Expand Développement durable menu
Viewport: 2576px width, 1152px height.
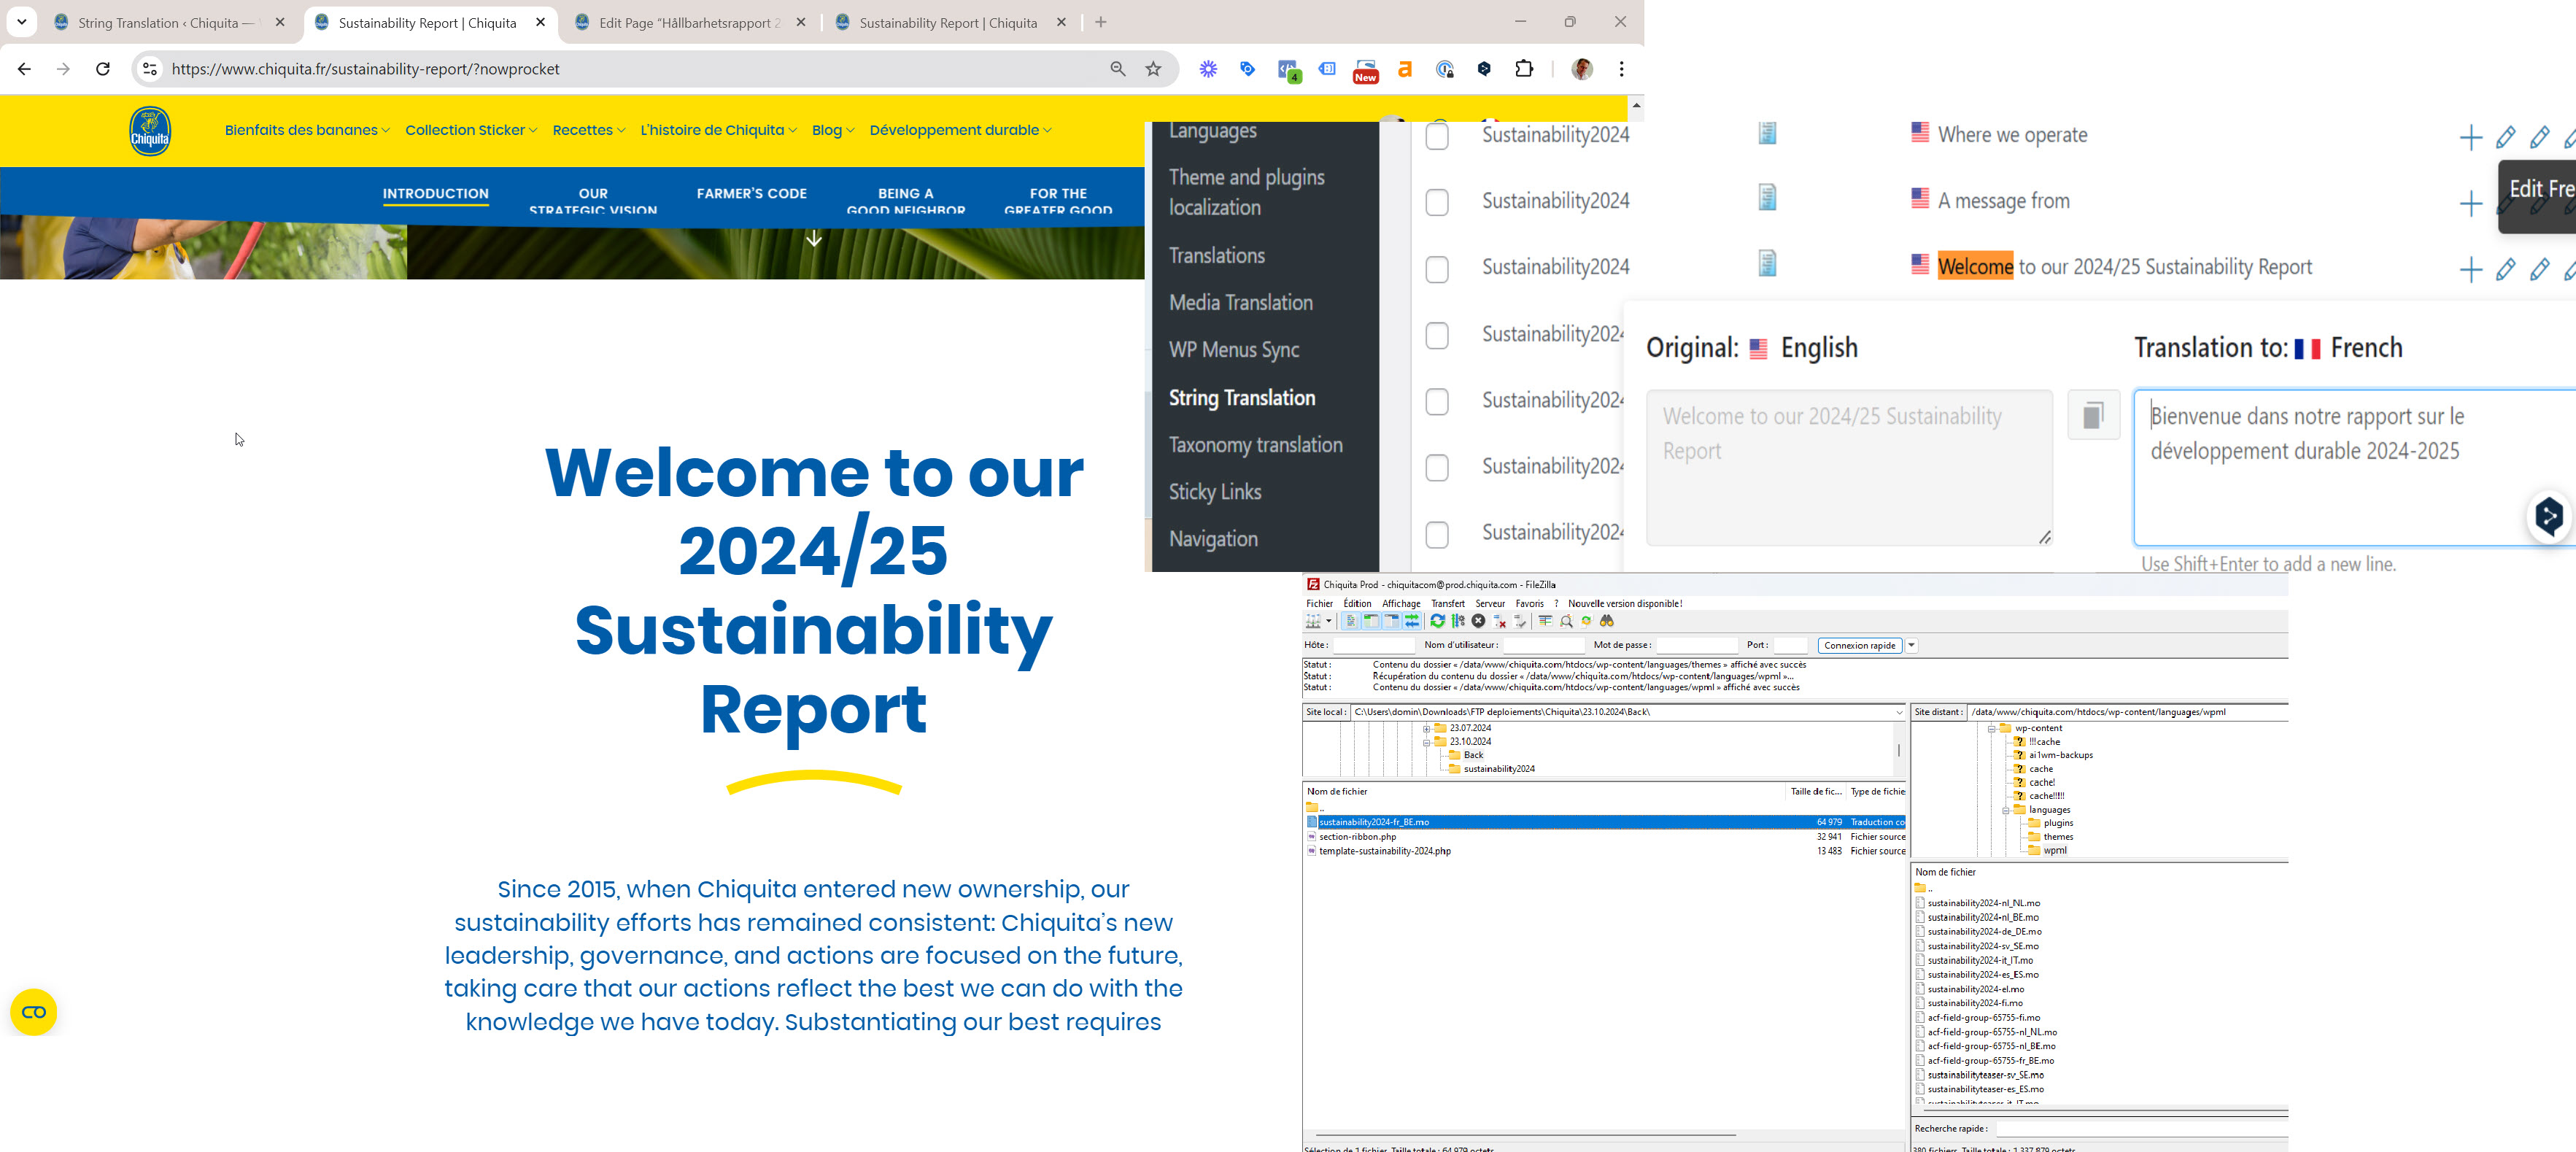(960, 130)
